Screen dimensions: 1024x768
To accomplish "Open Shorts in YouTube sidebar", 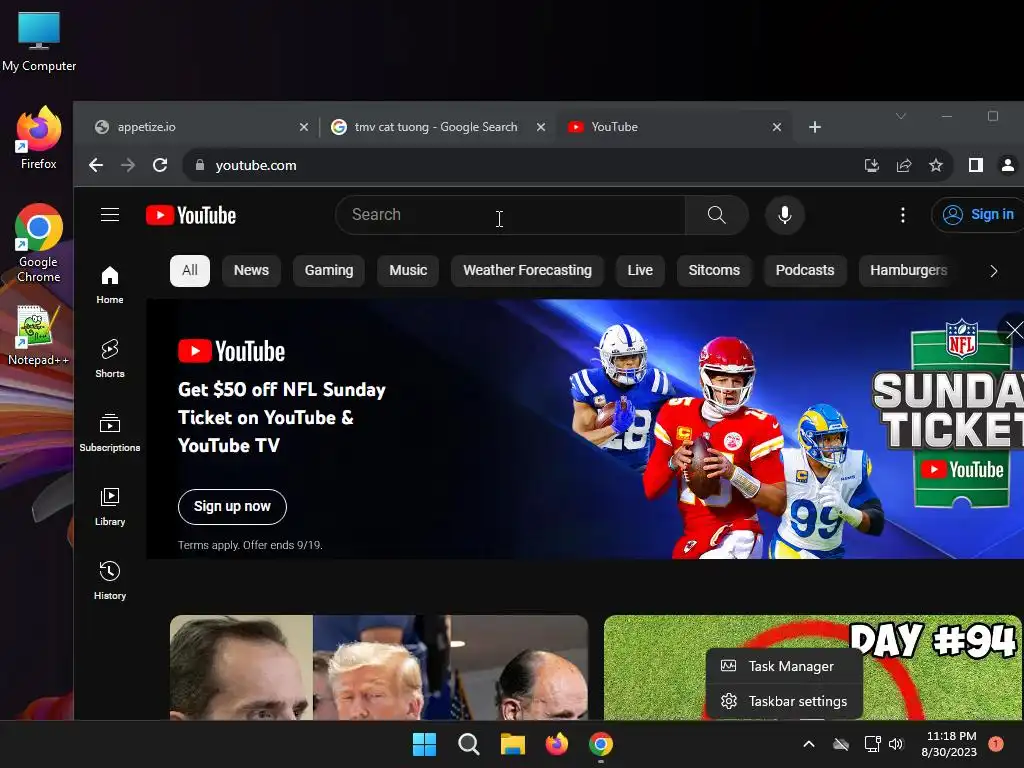I will tap(110, 359).
